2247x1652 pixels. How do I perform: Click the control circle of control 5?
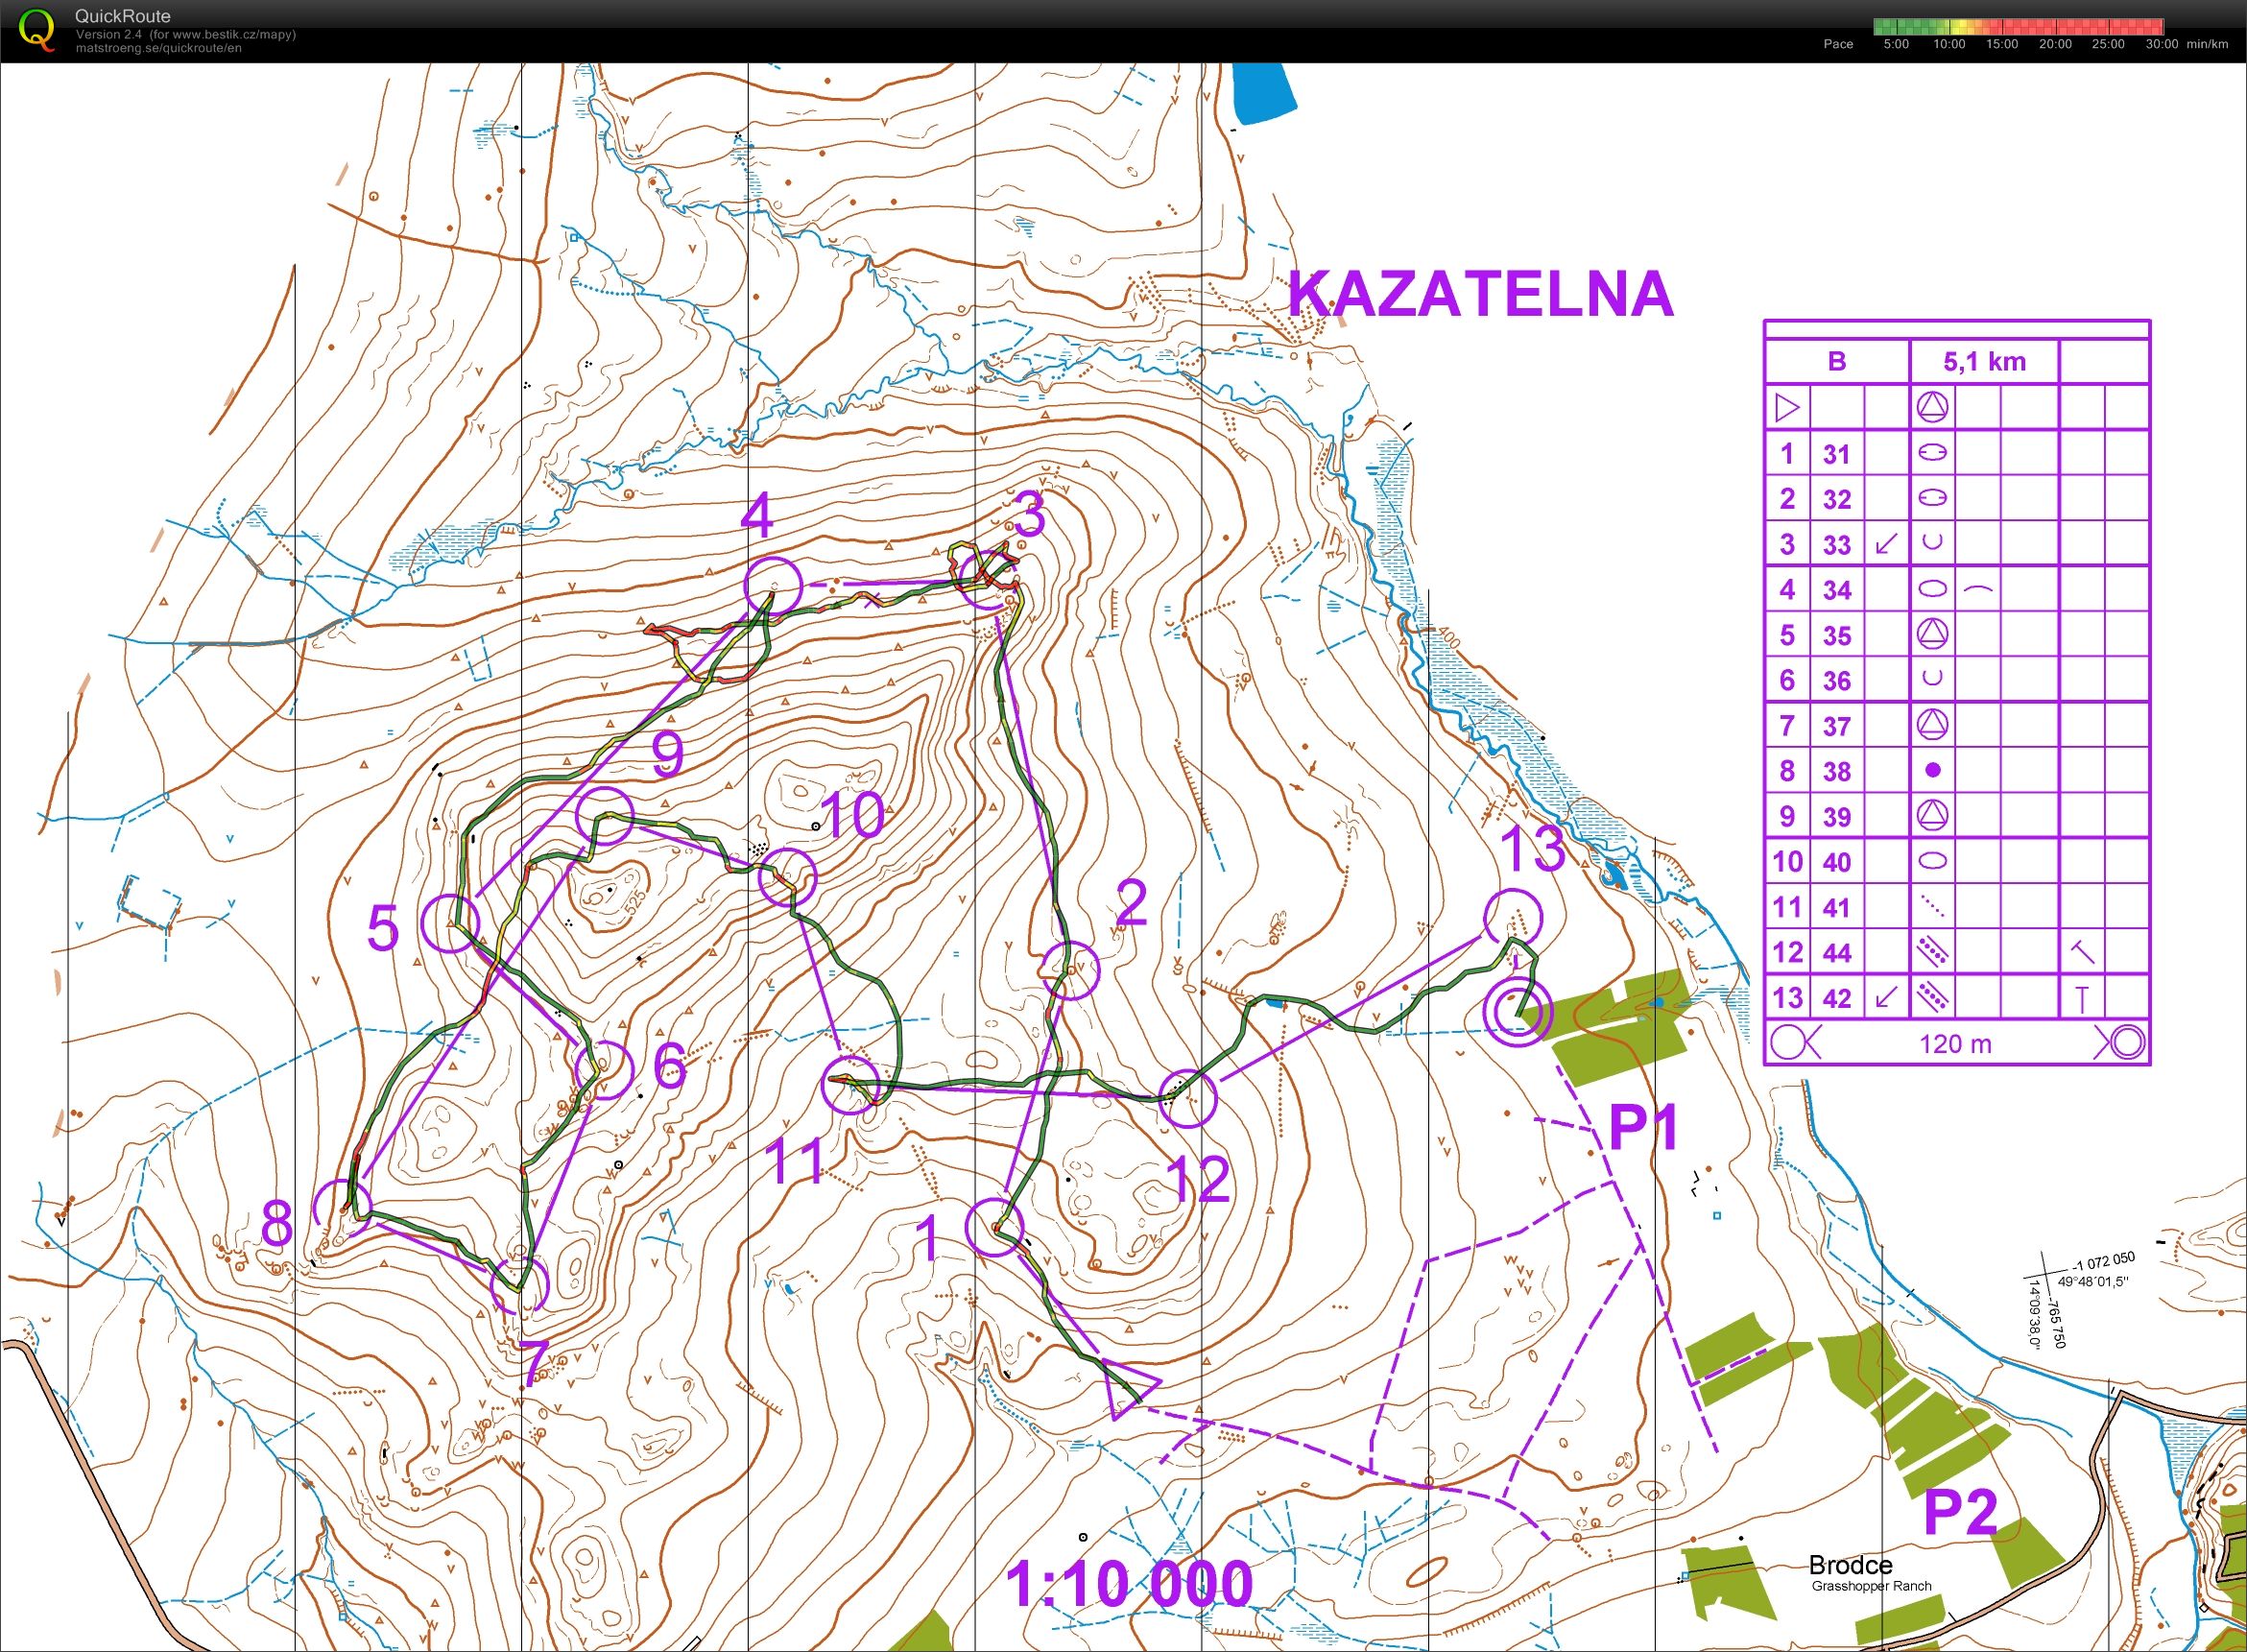450,923
